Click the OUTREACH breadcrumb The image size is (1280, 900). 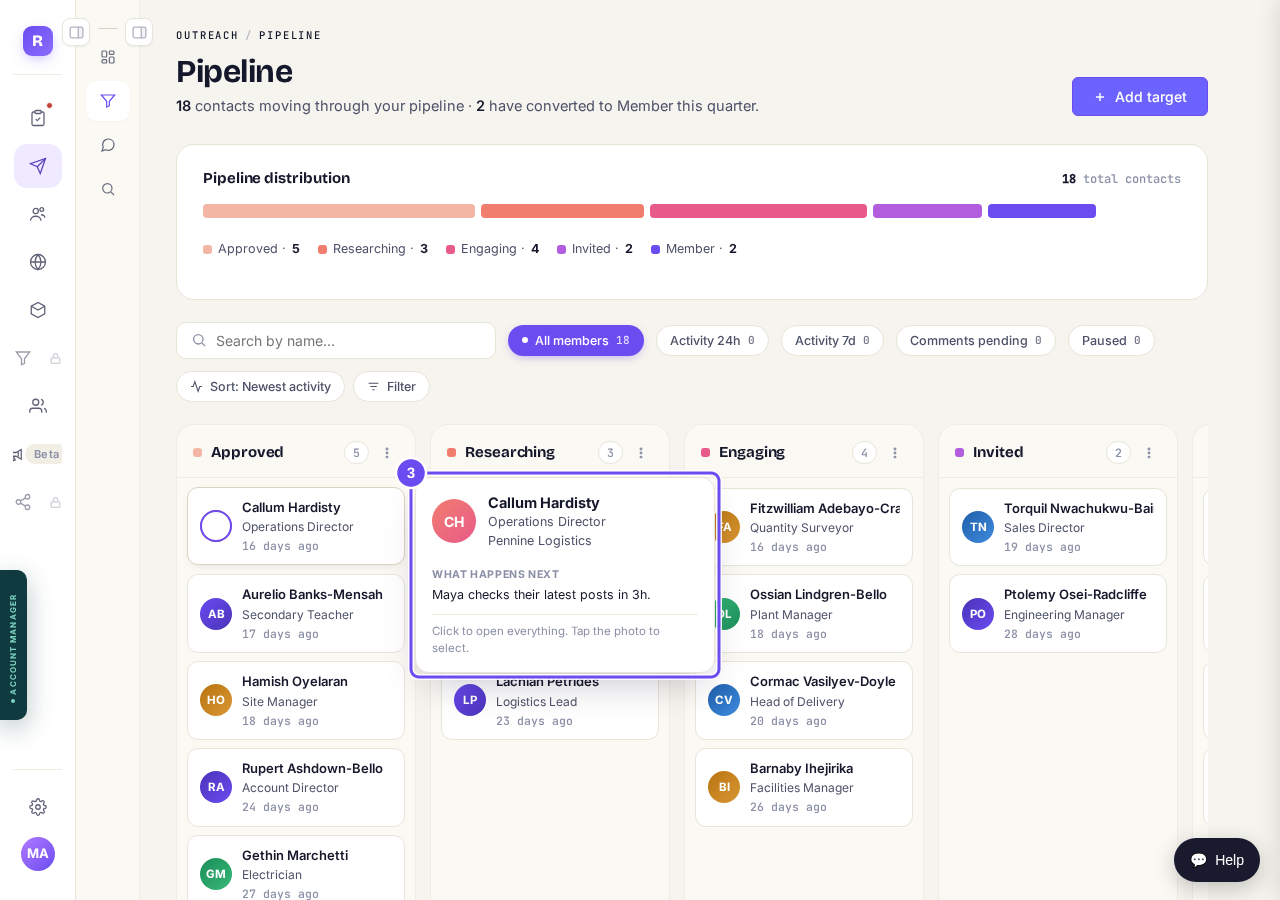pyautogui.click(x=207, y=35)
